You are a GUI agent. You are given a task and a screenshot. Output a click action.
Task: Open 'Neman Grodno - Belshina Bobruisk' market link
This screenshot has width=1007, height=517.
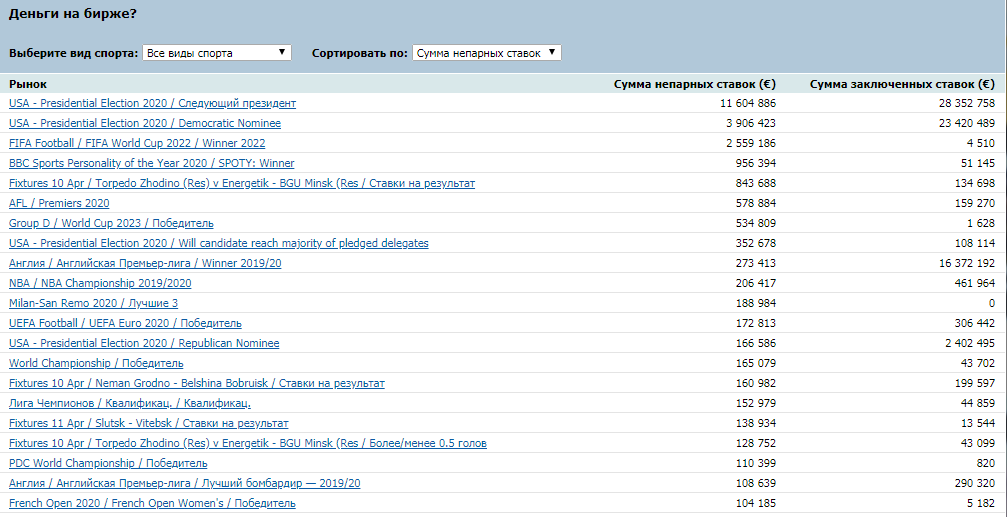pyautogui.click(x=197, y=383)
